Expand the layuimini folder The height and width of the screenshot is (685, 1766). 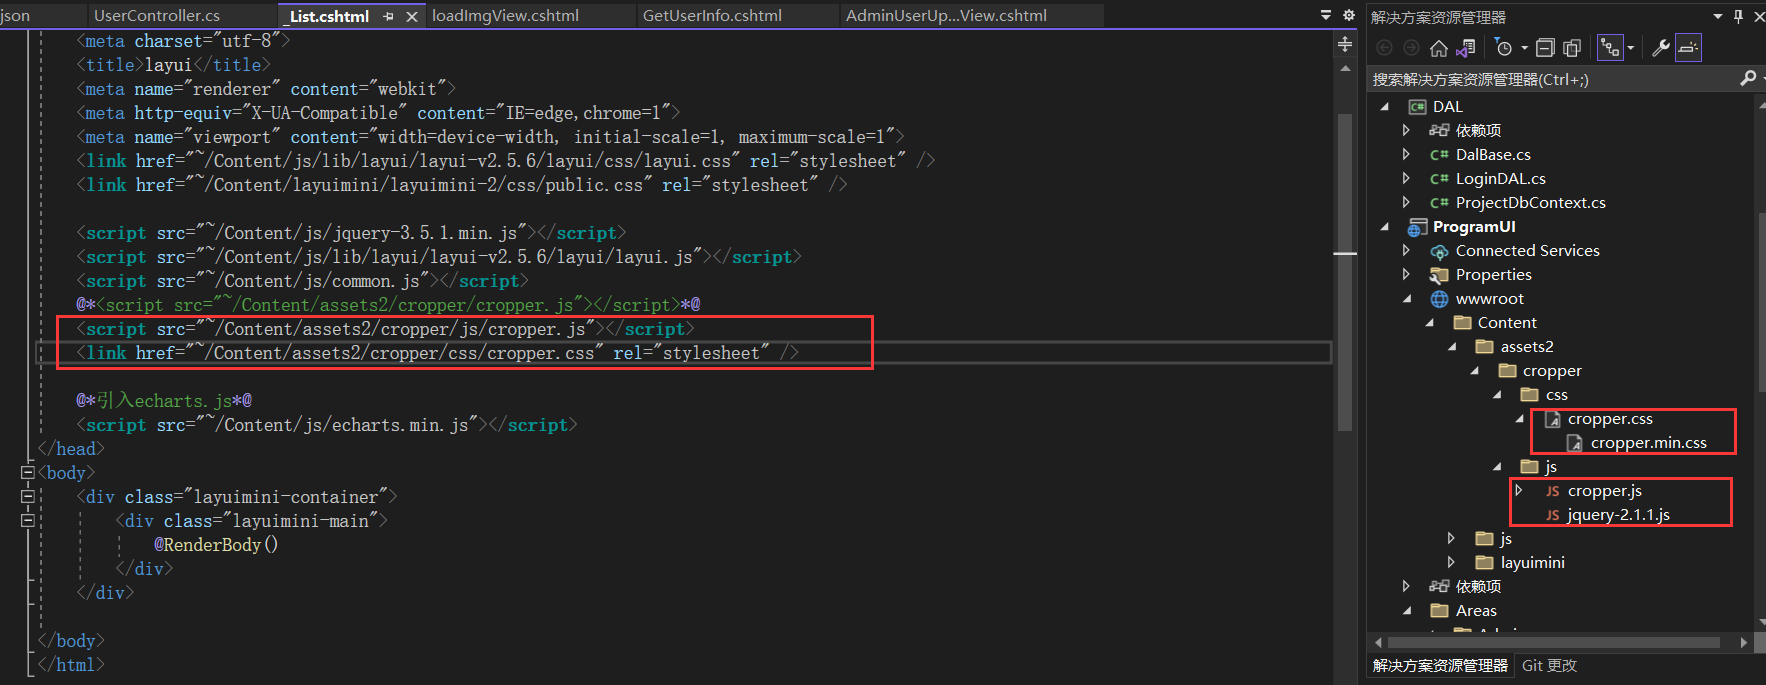click(1451, 562)
